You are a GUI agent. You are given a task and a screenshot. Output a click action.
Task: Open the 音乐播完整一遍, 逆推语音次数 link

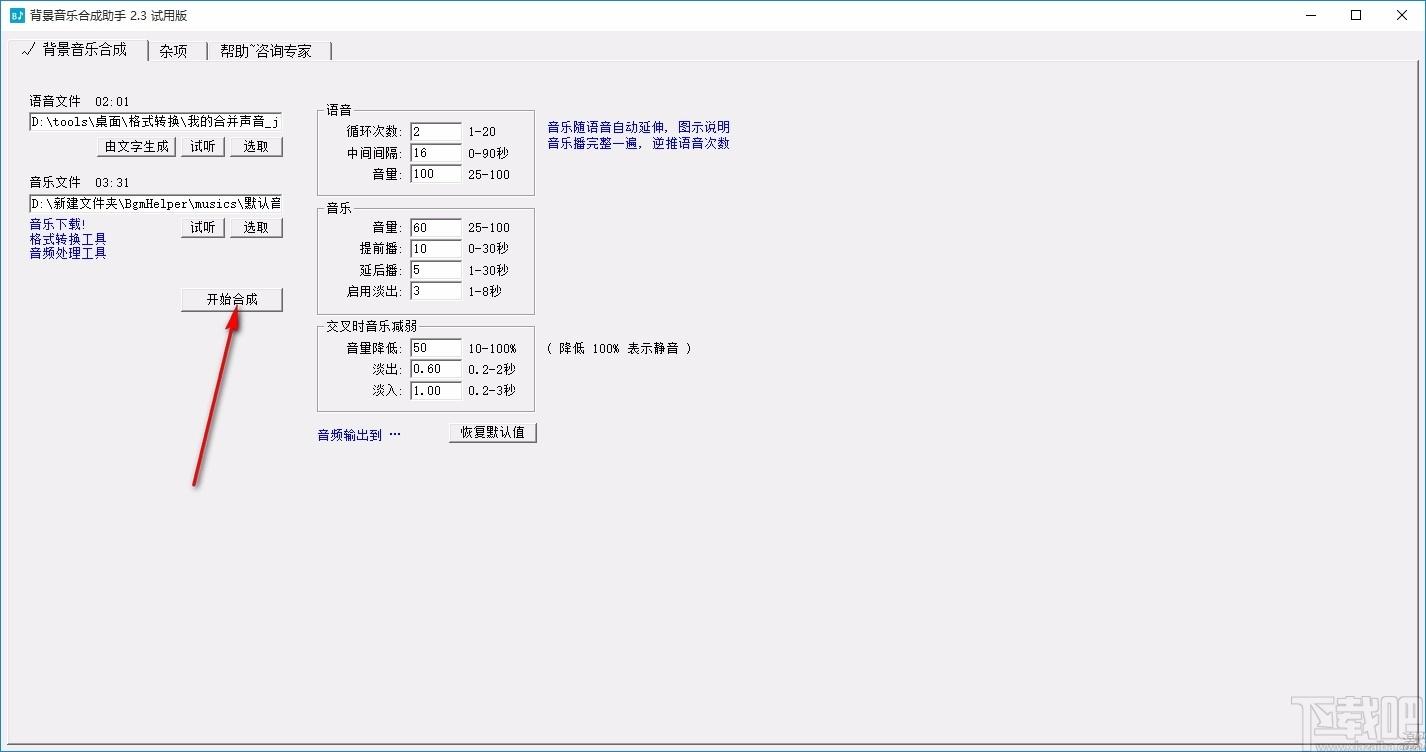638,143
